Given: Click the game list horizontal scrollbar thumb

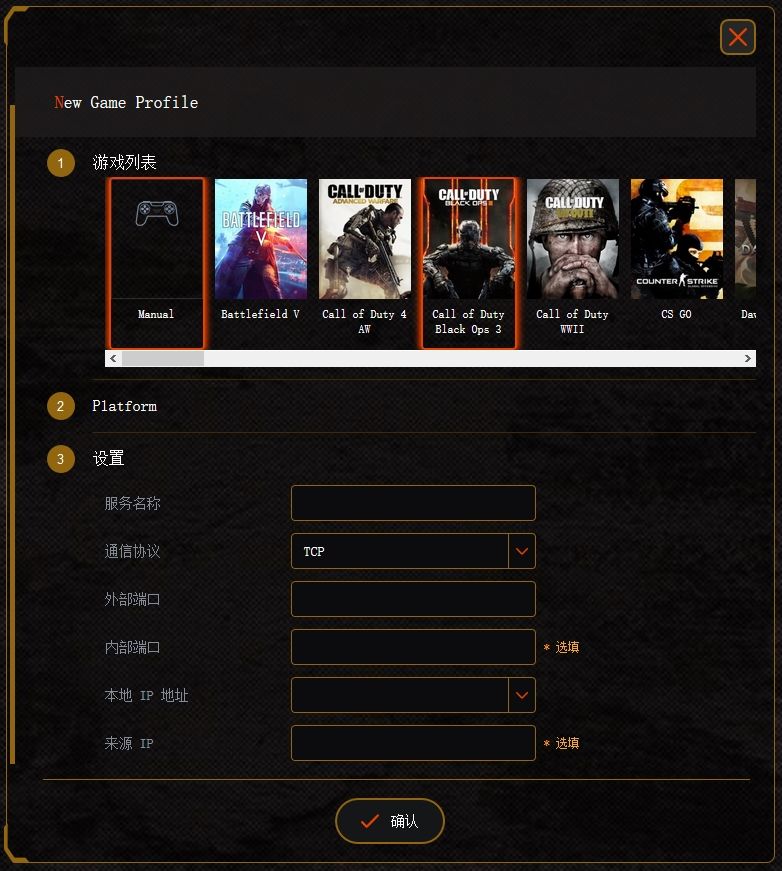Looking at the screenshot, I should pyautogui.click(x=163, y=358).
